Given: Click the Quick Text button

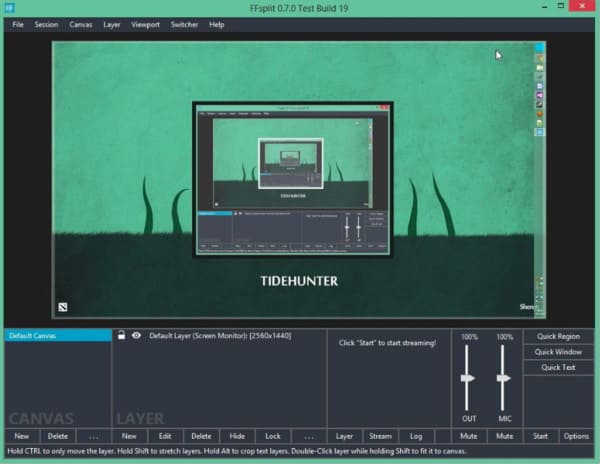Looking at the screenshot, I should point(558,367).
